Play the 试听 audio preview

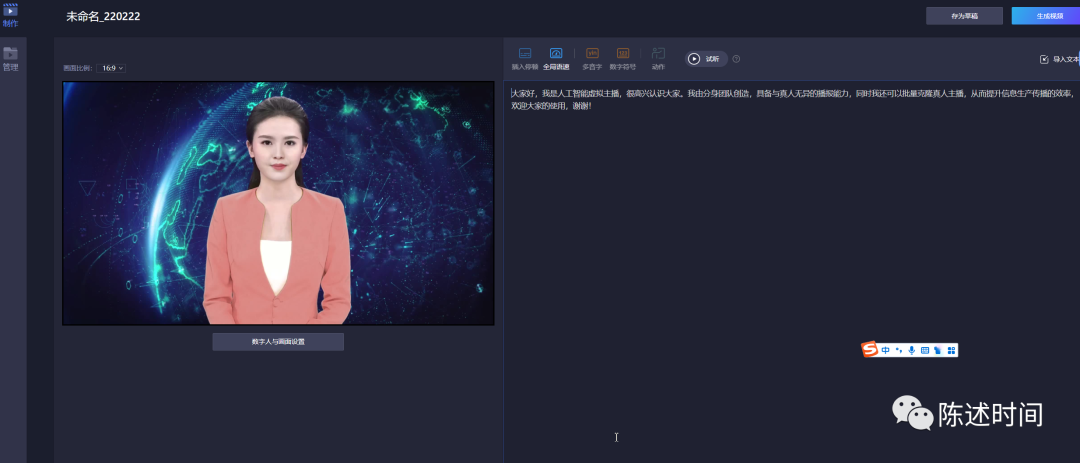[x=707, y=59]
